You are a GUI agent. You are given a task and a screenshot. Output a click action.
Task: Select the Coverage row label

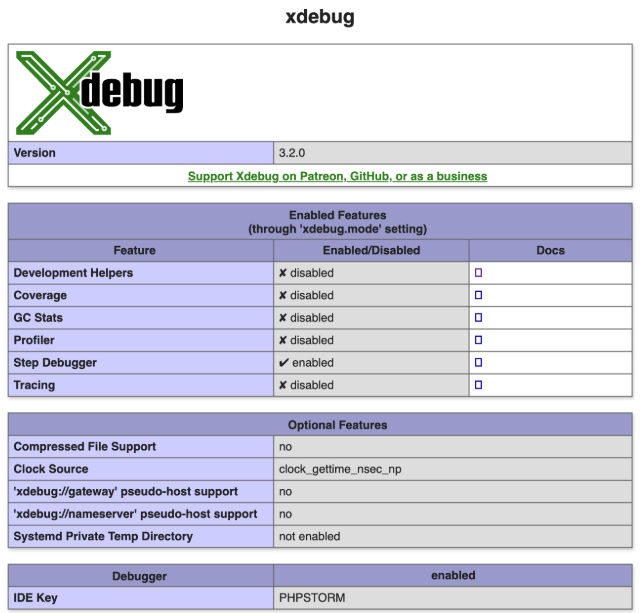click(x=40, y=295)
